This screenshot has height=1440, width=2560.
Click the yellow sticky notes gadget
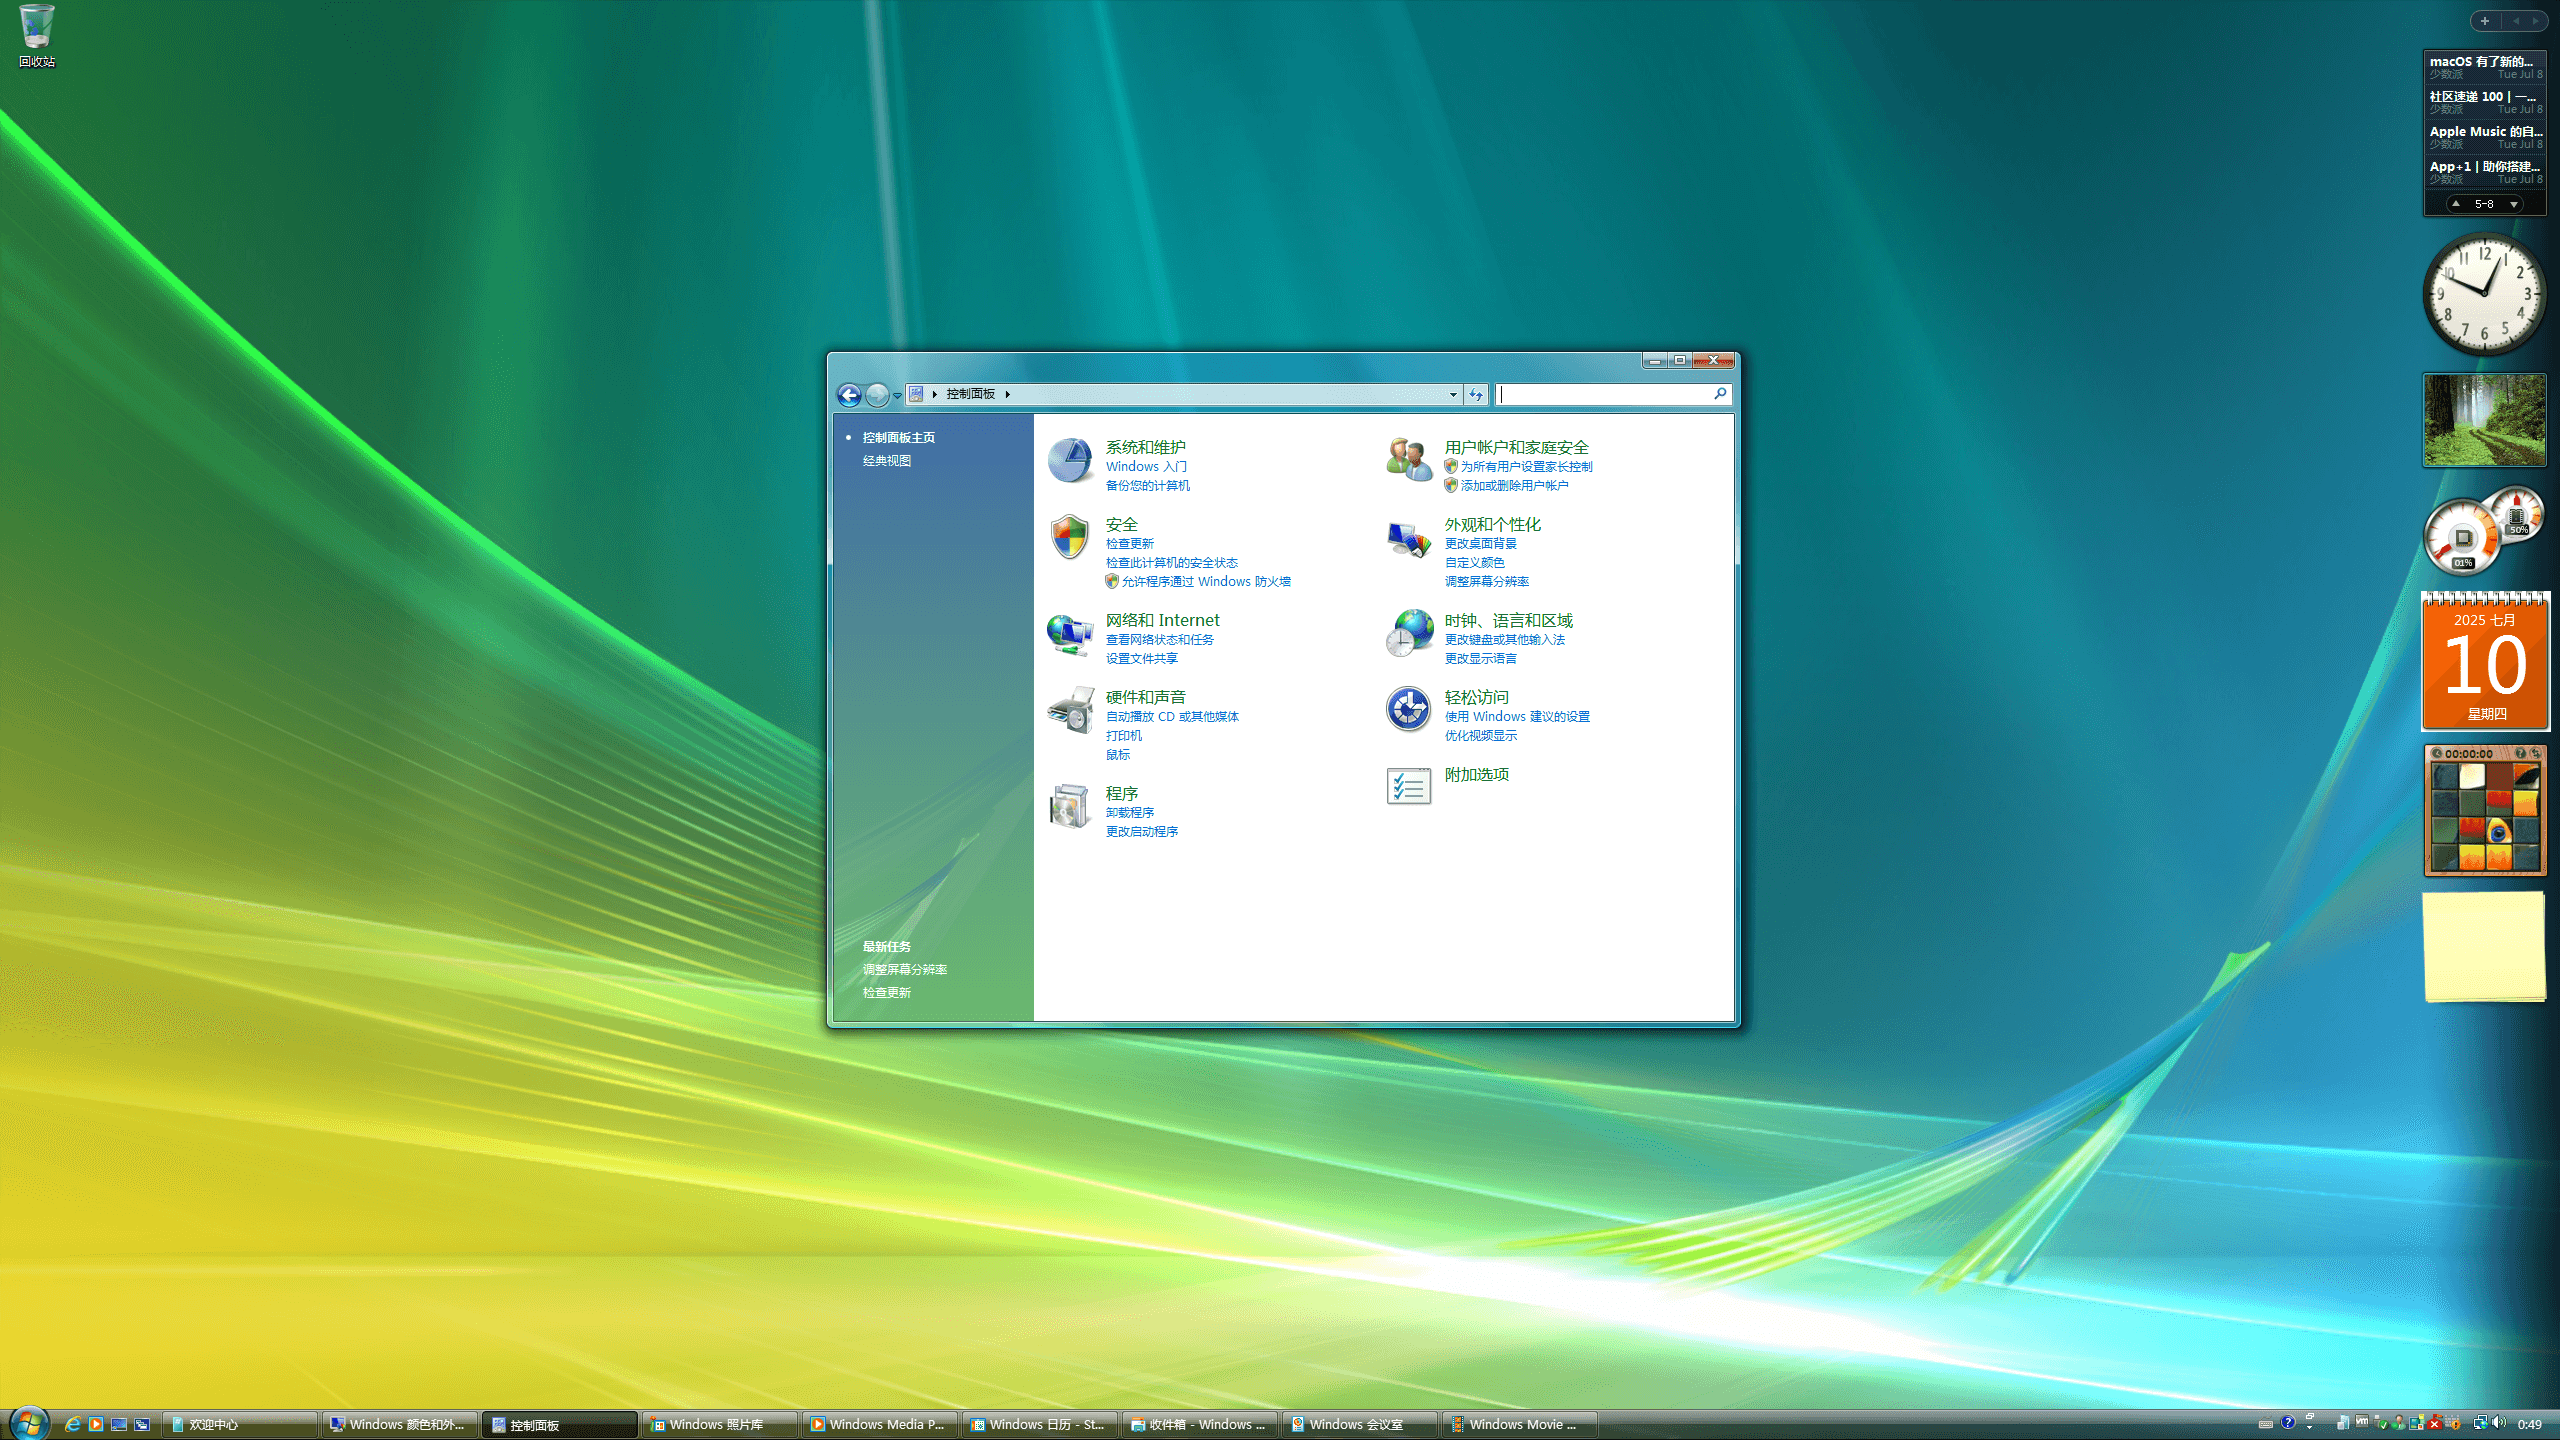pyautogui.click(x=2484, y=947)
